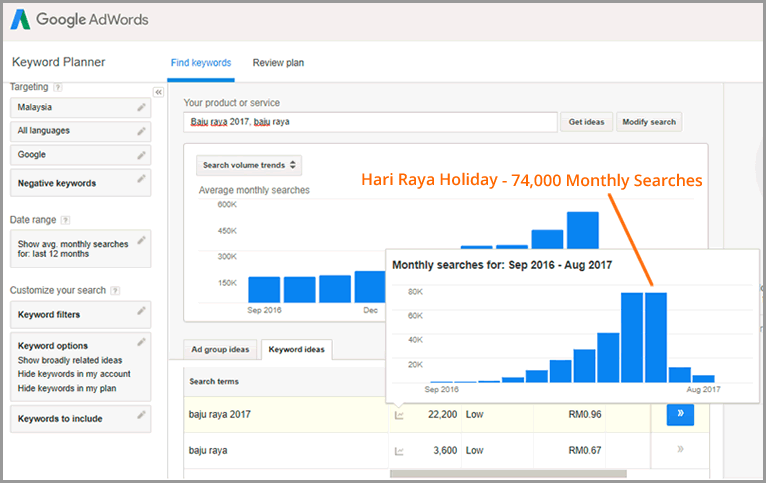Edit Keywords to include pencil icon
Image resolution: width=766 pixels, height=483 pixels.
pos(141,415)
